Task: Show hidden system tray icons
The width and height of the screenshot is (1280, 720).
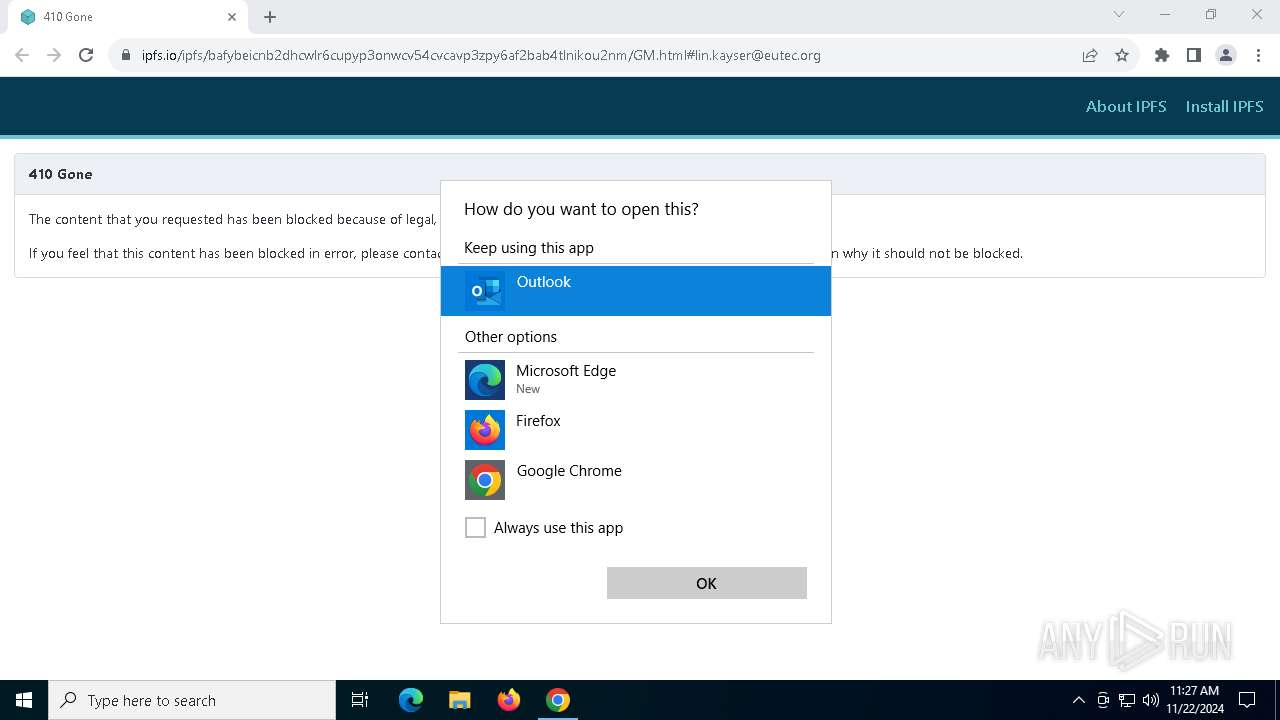Action: coord(1078,700)
